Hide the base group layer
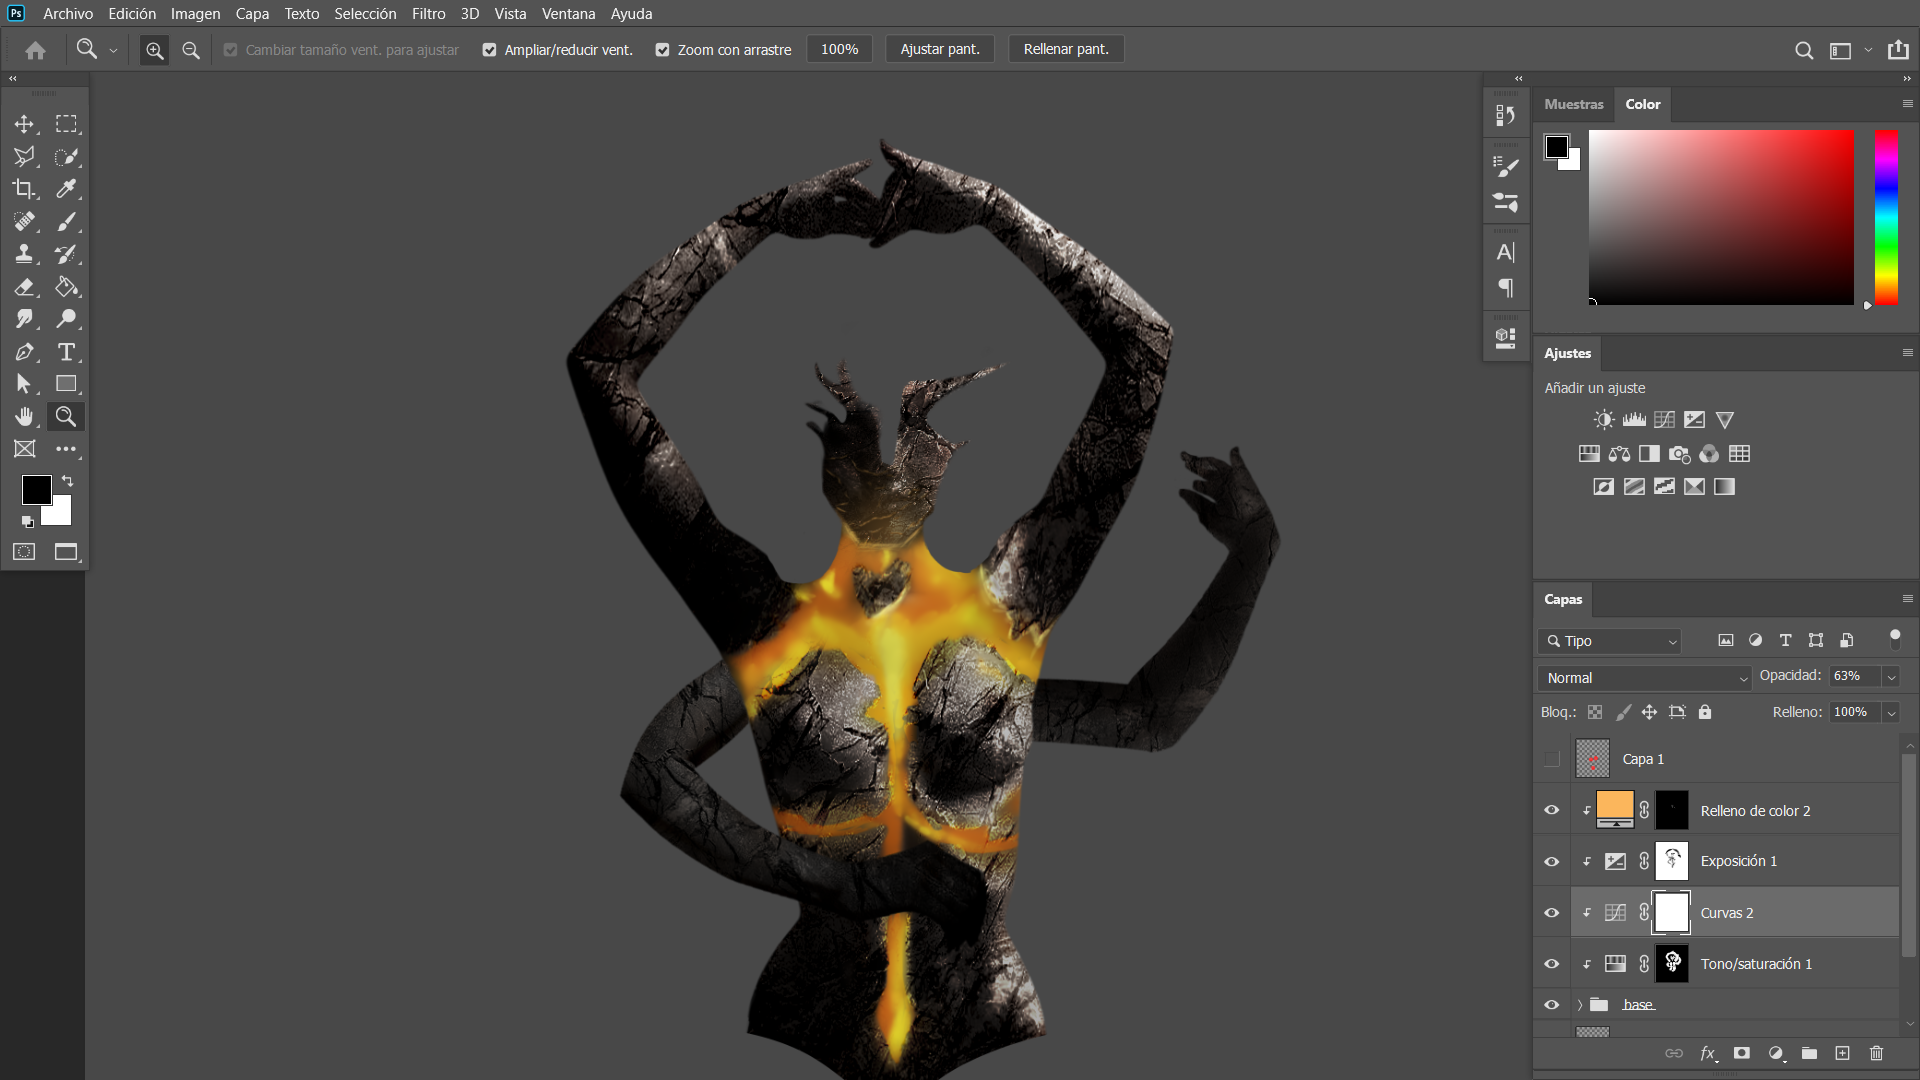1920x1080 pixels. [1552, 1005]
